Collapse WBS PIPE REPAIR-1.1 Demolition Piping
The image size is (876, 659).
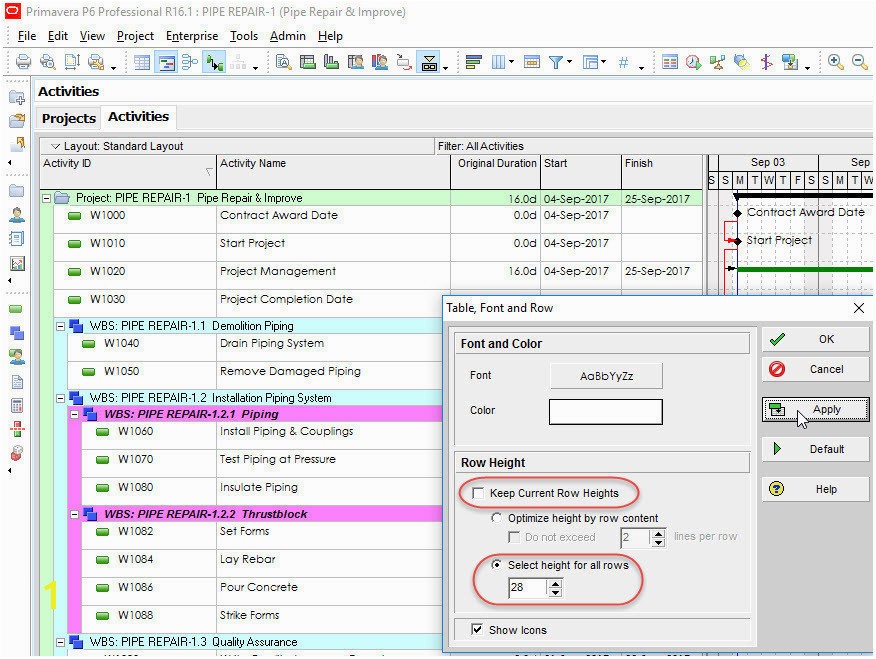pos(60,326)
